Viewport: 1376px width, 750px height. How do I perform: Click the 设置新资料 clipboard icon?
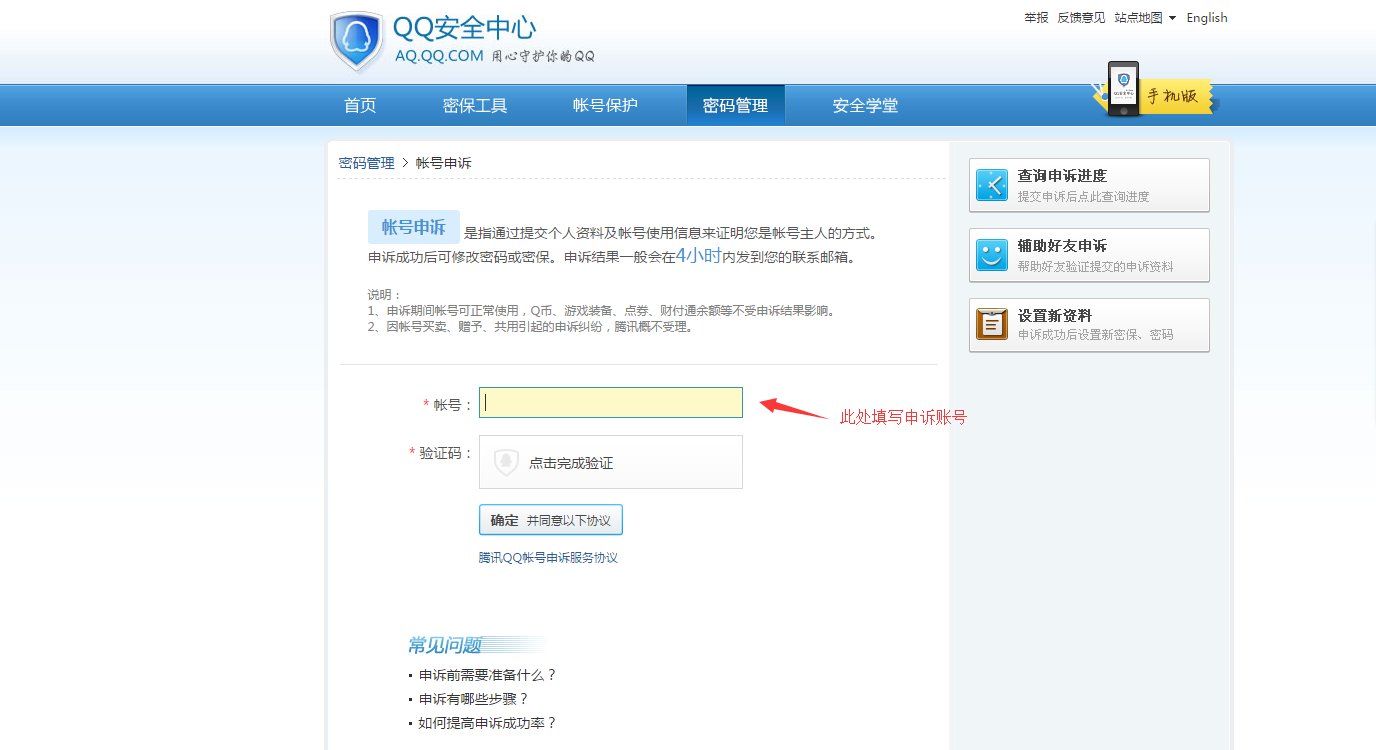coord(992,324)
